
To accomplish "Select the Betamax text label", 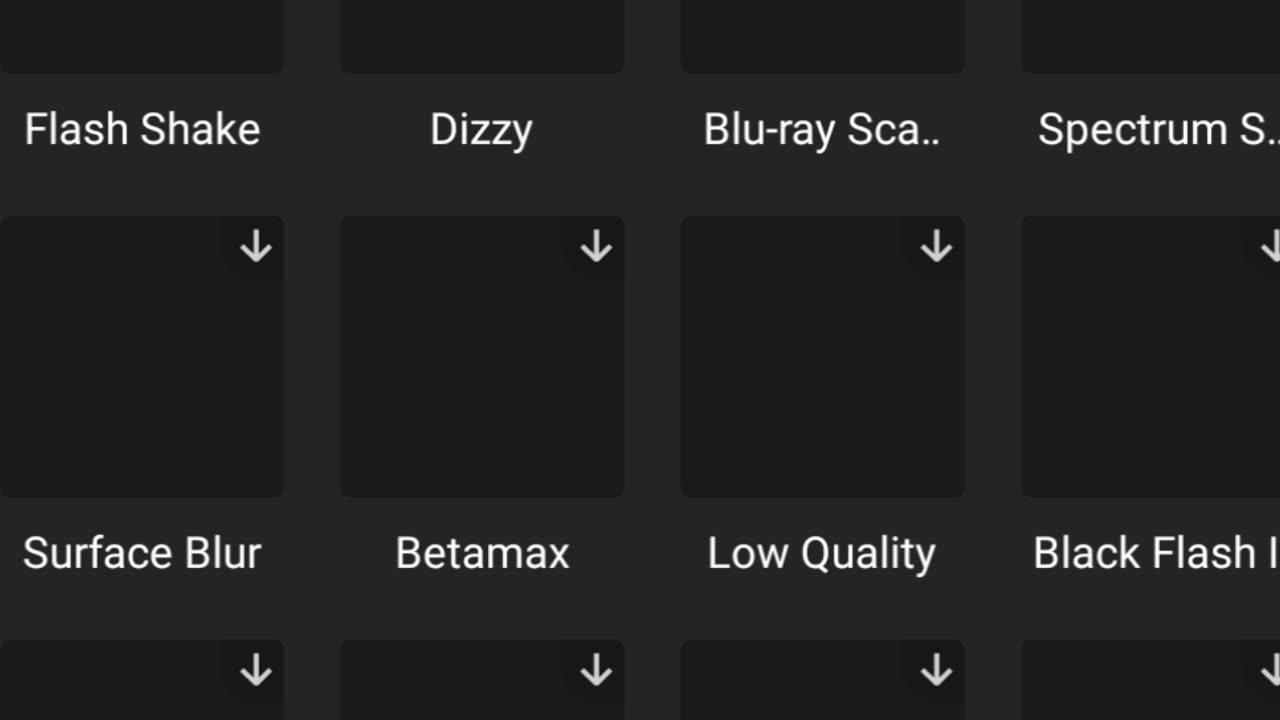I will [482, 554].
